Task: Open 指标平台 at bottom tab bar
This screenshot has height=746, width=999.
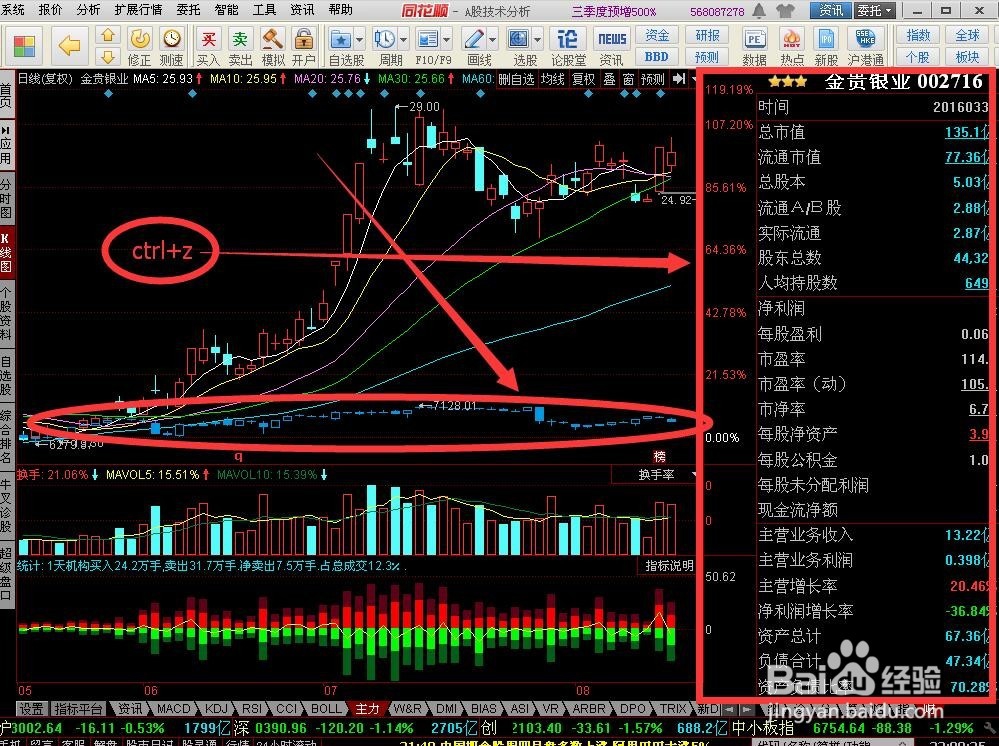Action: click(78, 708)
